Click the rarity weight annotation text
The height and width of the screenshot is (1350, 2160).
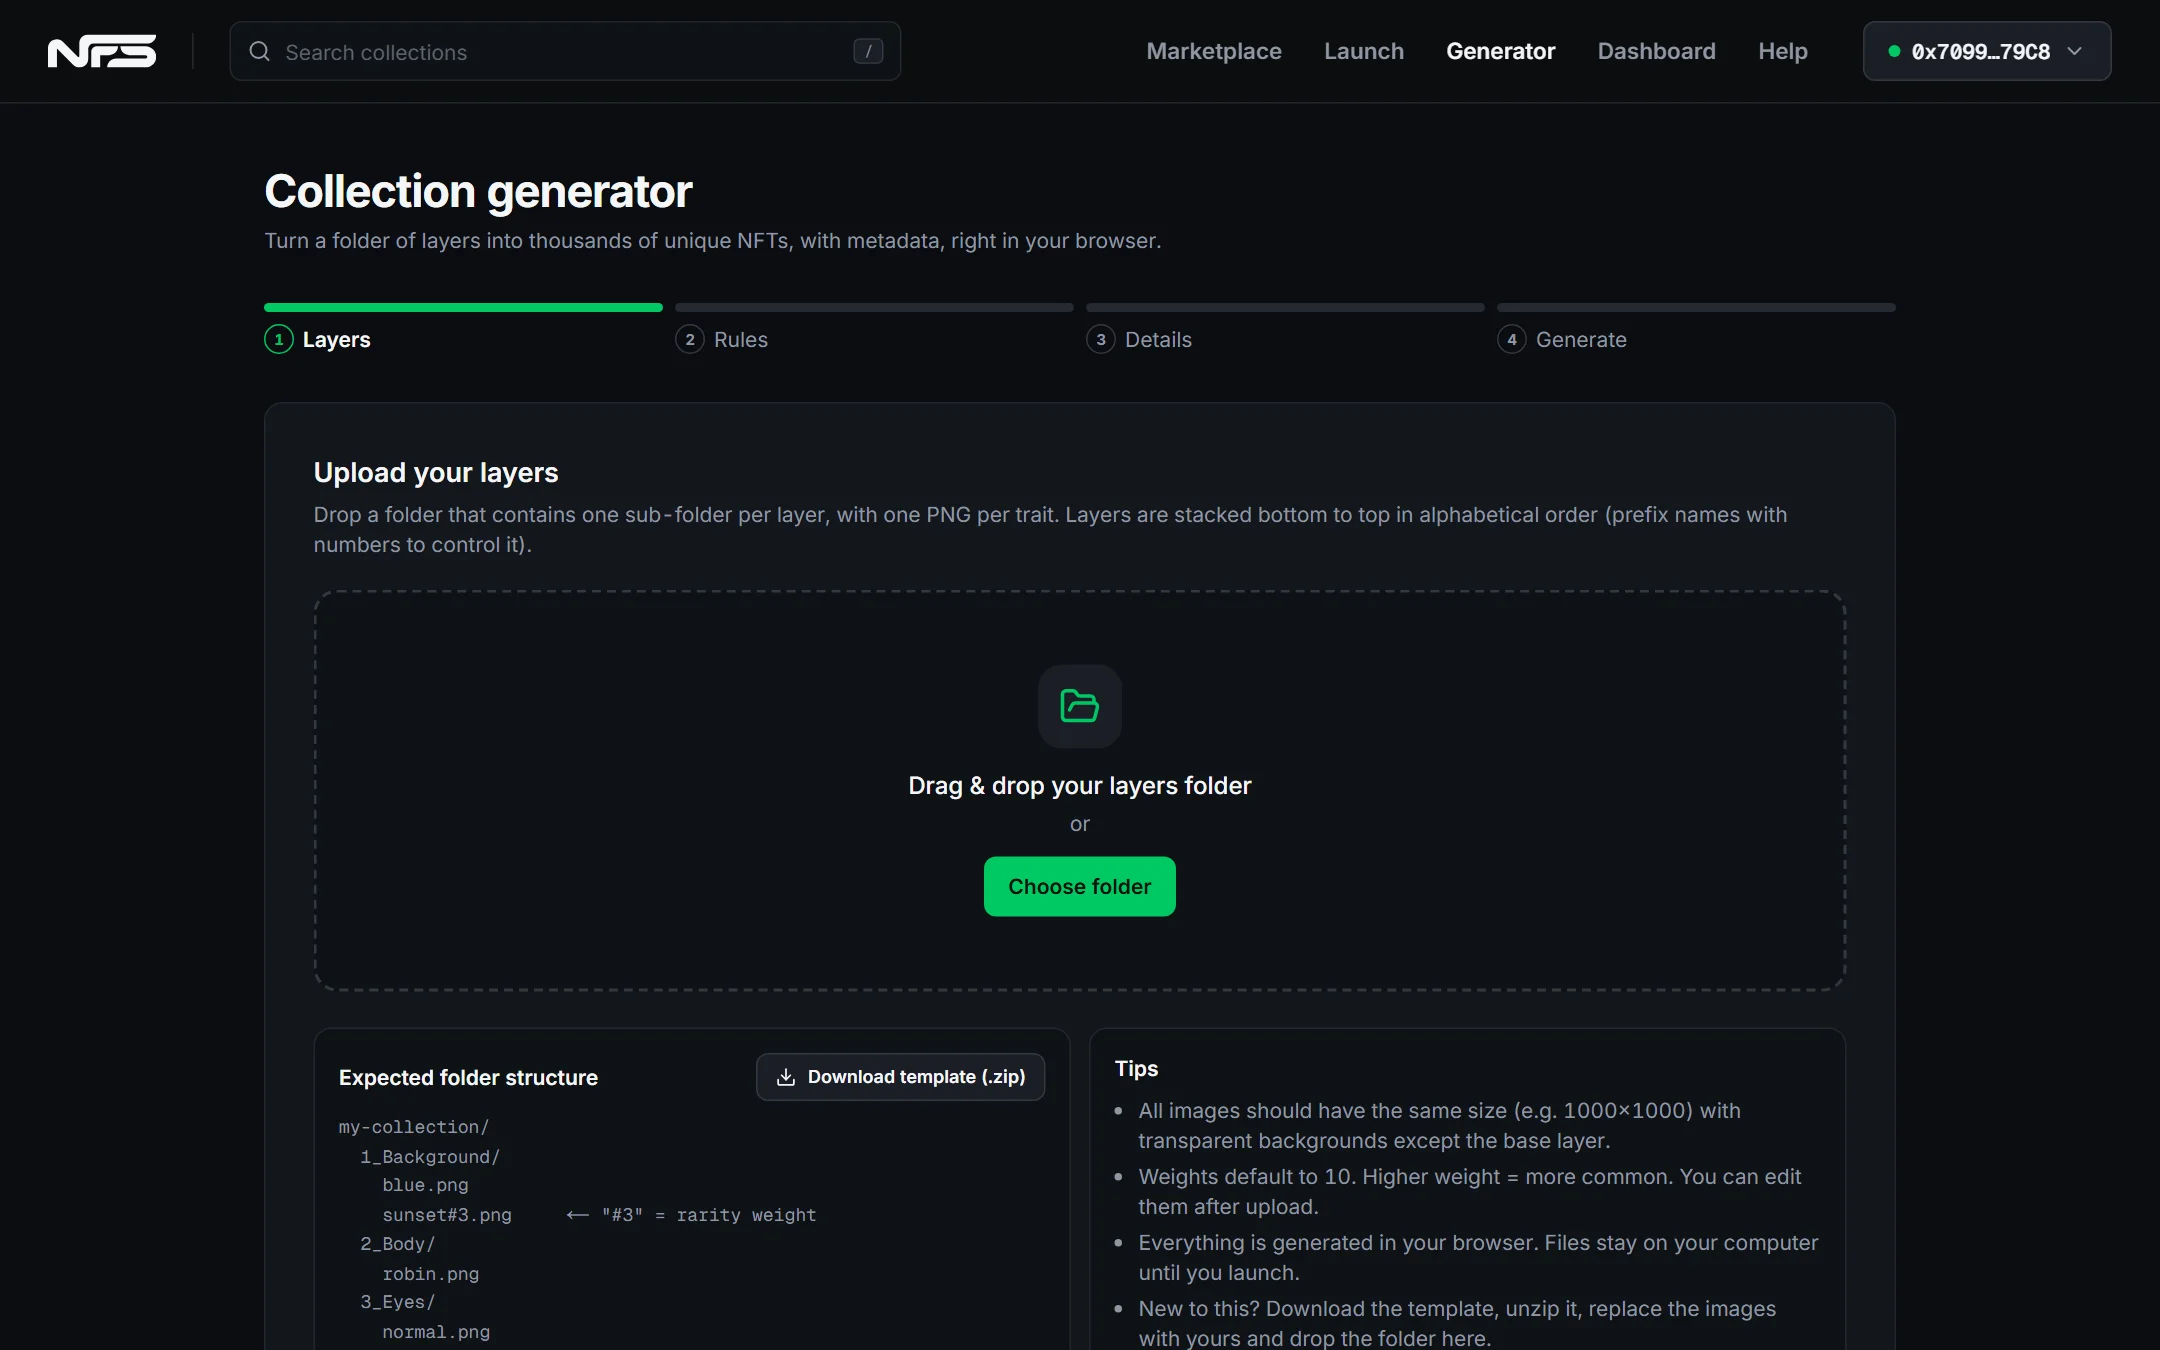[x=691, y=1215]
